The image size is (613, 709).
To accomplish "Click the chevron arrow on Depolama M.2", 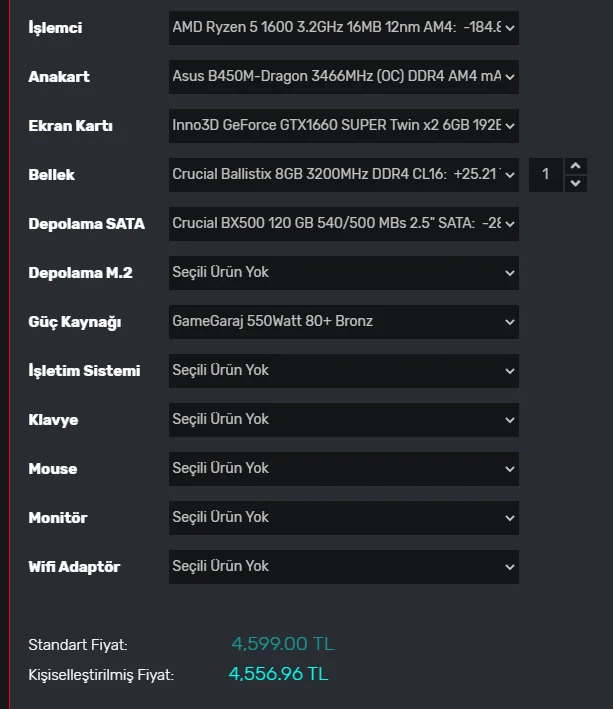I will click(x=510, y=273).
